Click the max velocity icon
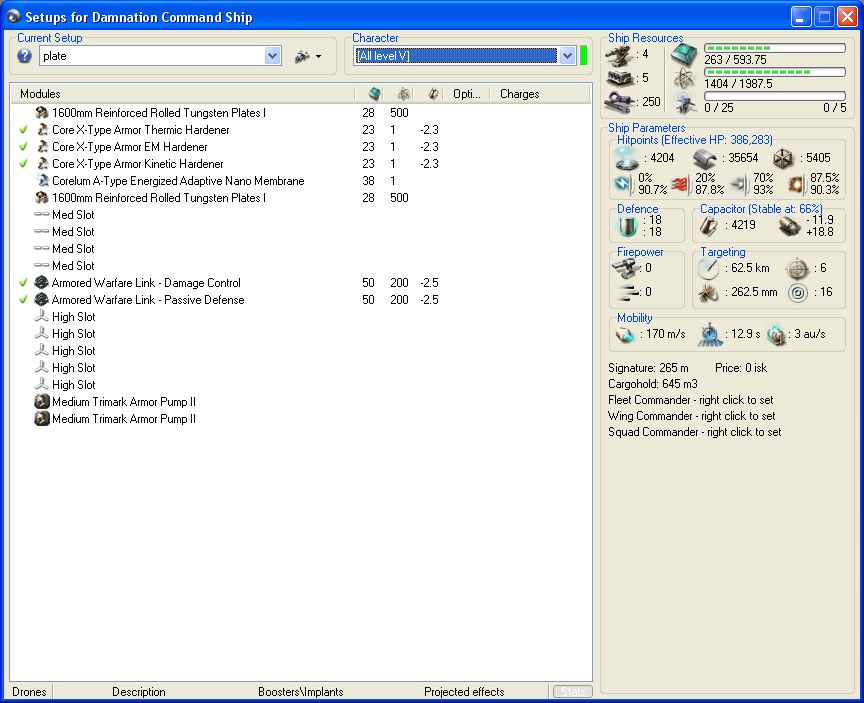The width and height of the screenshot is (864, 703). coord(625,334)
